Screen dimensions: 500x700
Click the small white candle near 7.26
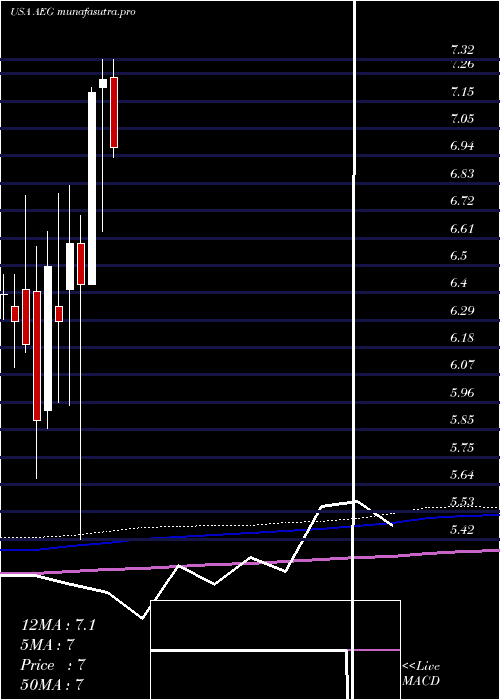click(103, 83)
